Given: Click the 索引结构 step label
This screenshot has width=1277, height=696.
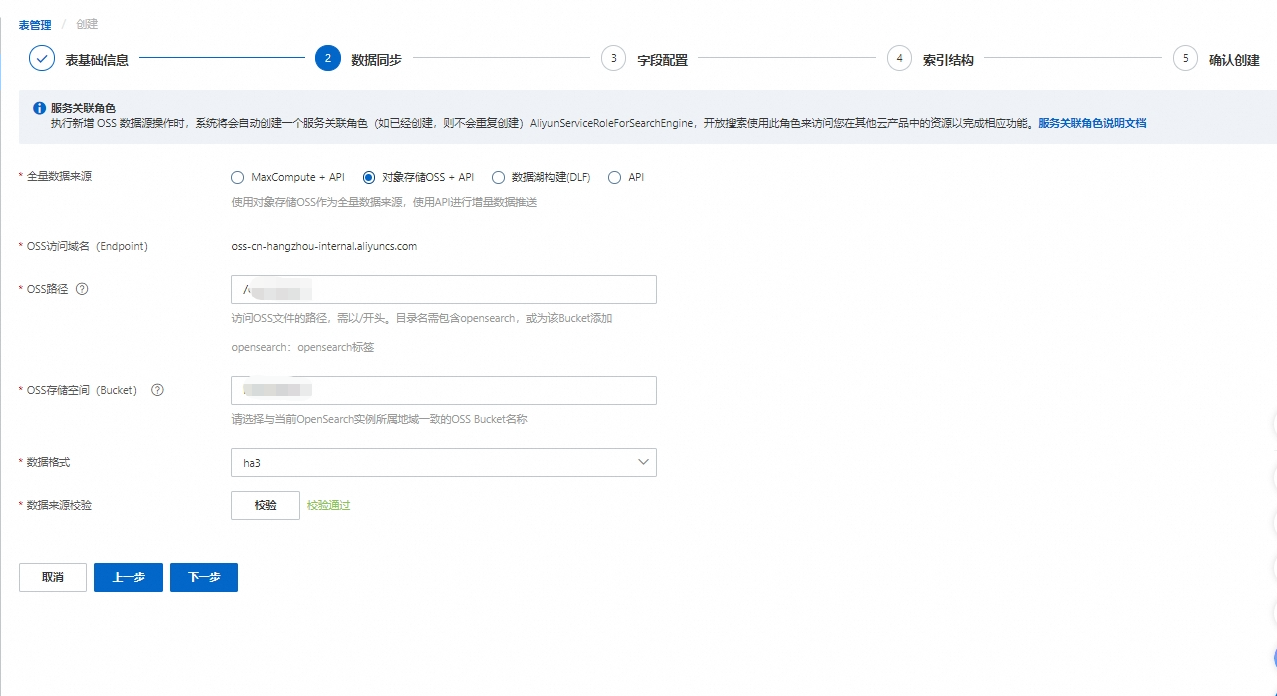Looking at the screenshot, I should coord(948,60).
